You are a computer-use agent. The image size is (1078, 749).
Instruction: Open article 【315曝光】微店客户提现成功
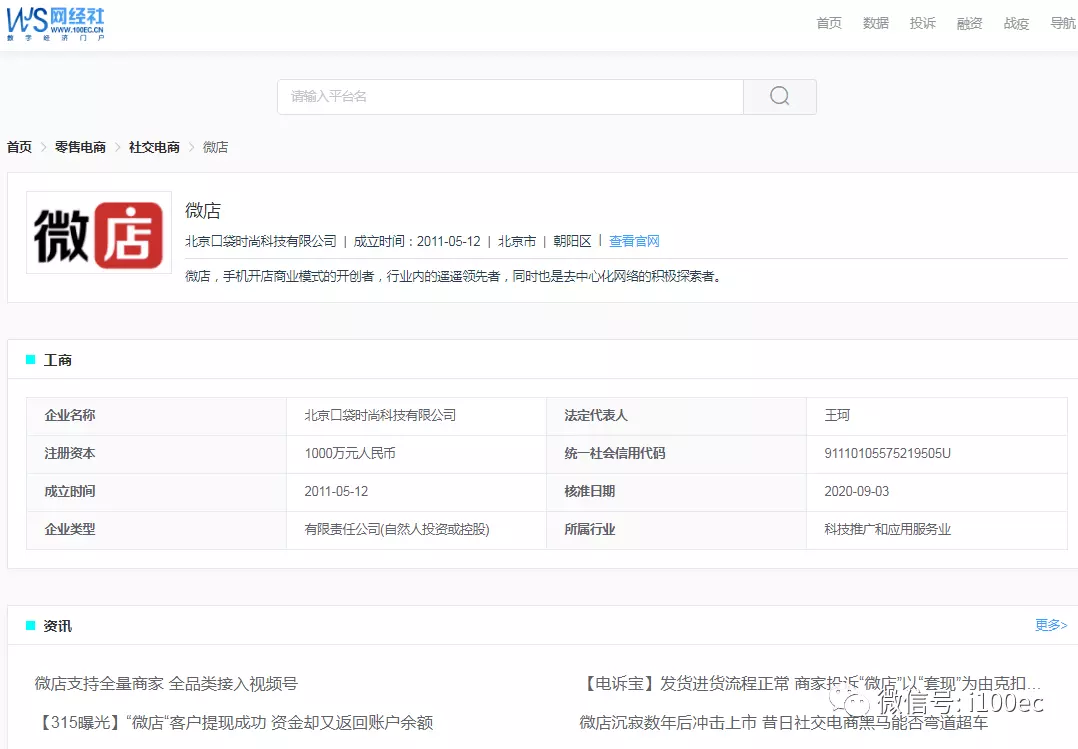(x=234, y=722)
